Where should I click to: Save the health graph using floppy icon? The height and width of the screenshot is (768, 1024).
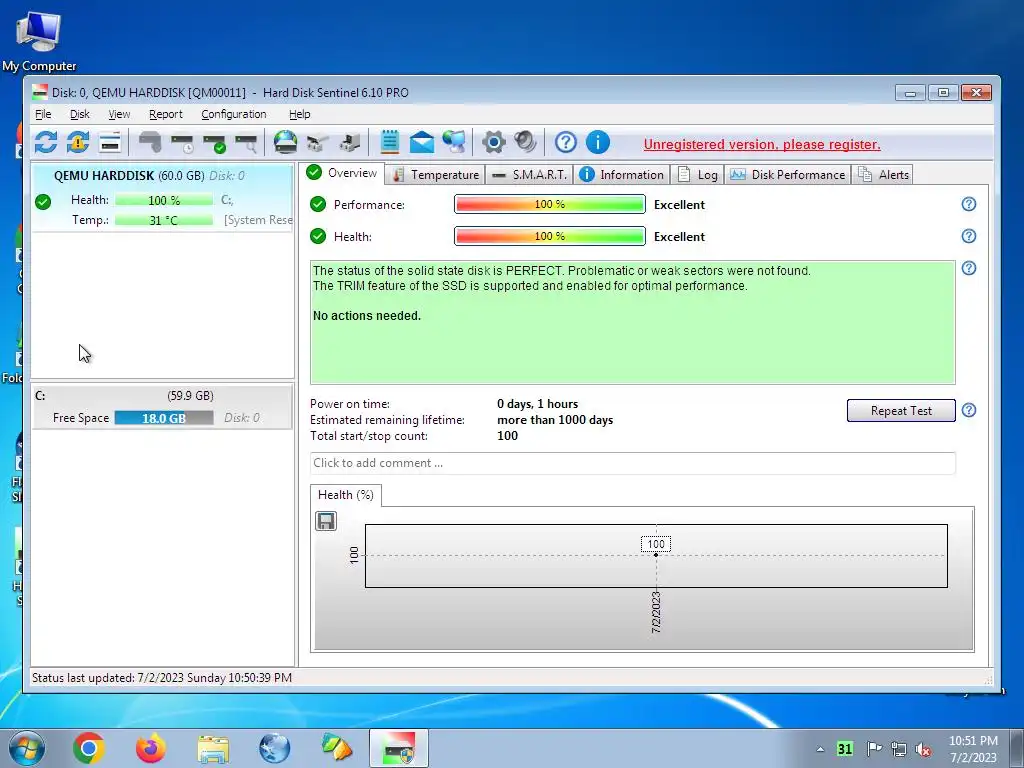(326, 521)
